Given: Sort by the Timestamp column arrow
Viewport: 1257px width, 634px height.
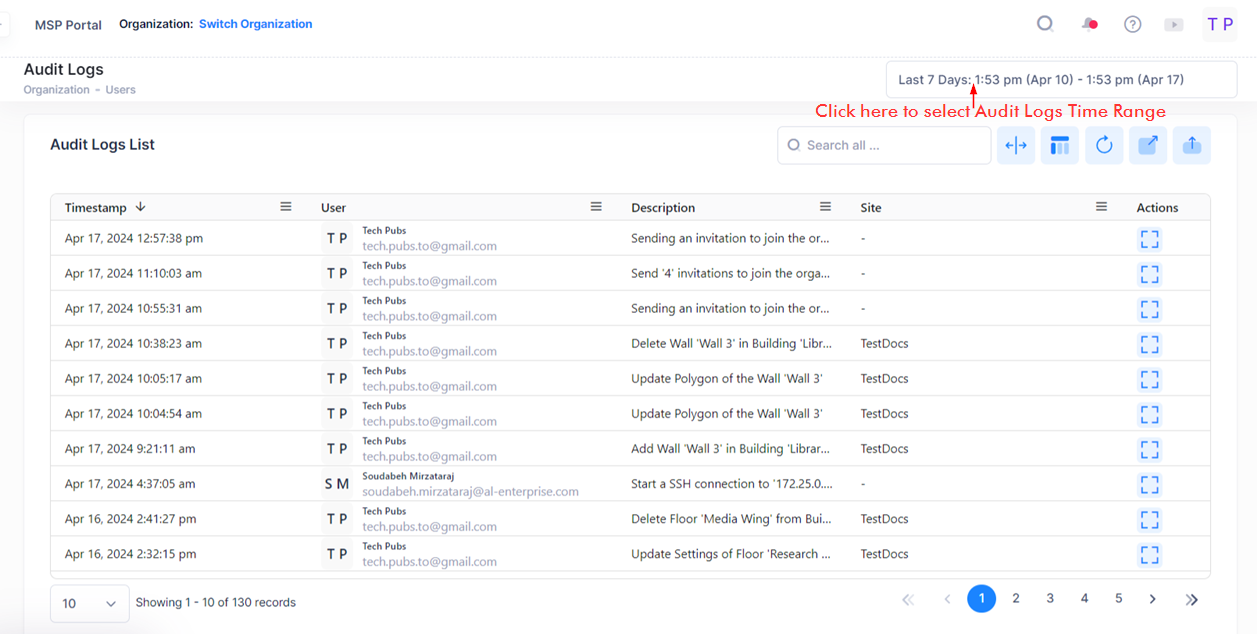Looking at the screenshot, I should (141, 207).
